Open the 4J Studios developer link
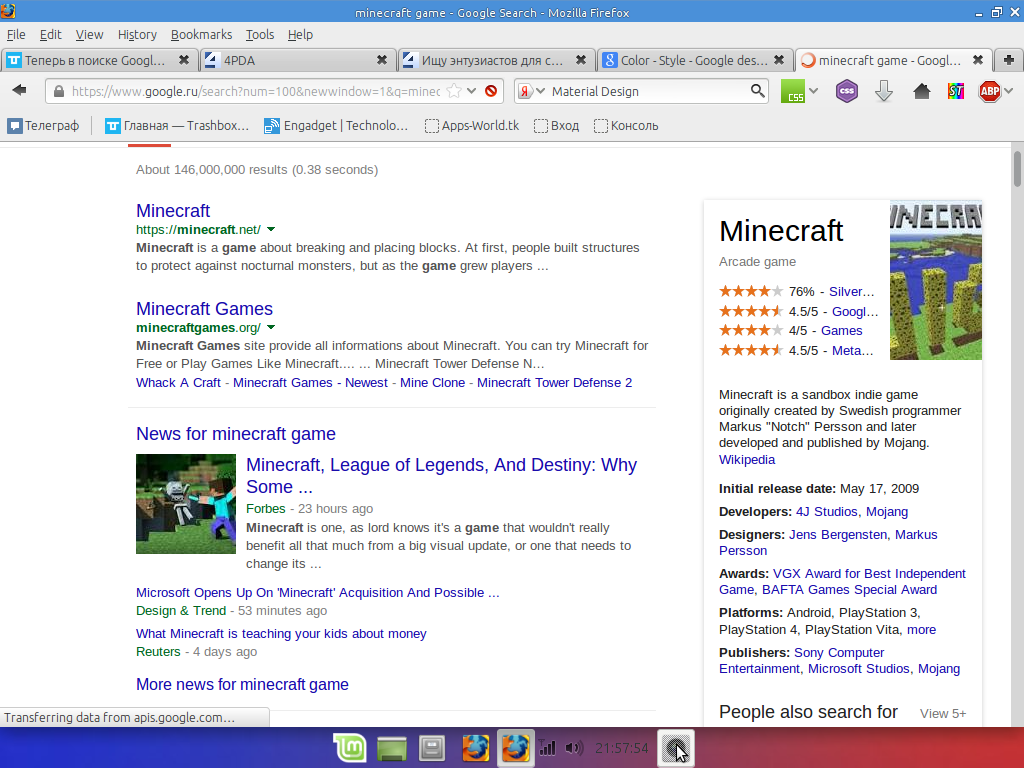This screenshot has height=768, width=1024. coord(827,512)
